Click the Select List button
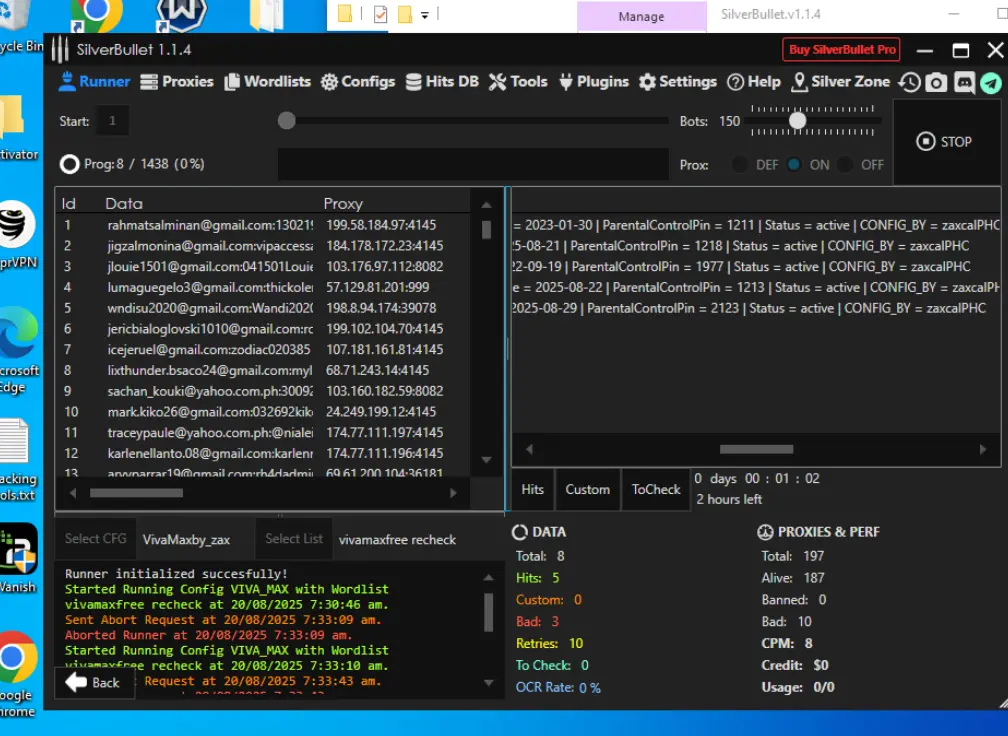Viewport: 1008px width, 736px height. click(294, 539)
